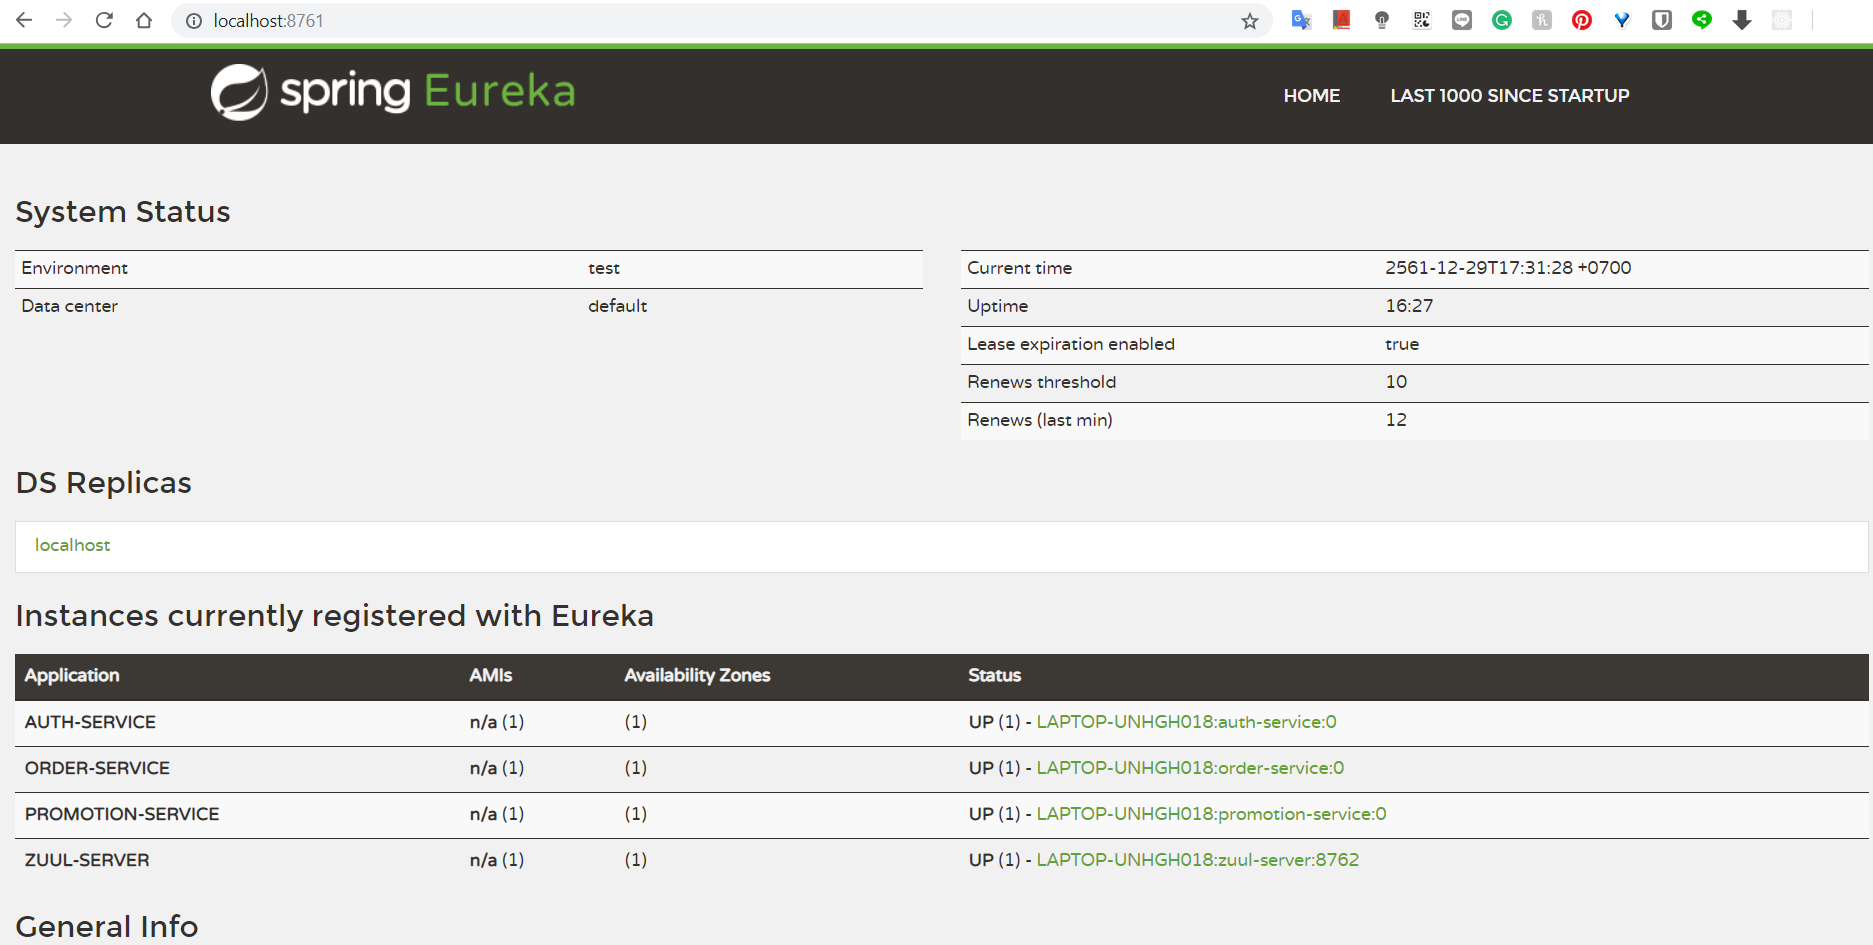Screen dimensions: 1873x945
Task: Open the Pinterest save extension
Action: [x=1582, y=20]
